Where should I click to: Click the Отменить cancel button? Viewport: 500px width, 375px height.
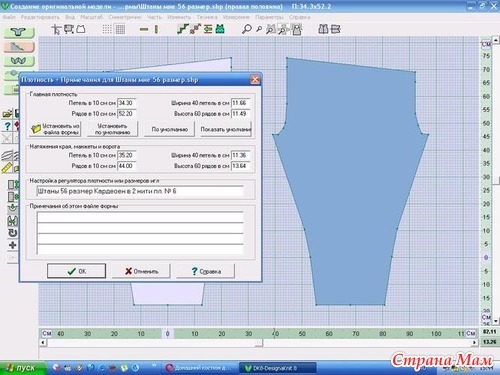tap(141, 271)
